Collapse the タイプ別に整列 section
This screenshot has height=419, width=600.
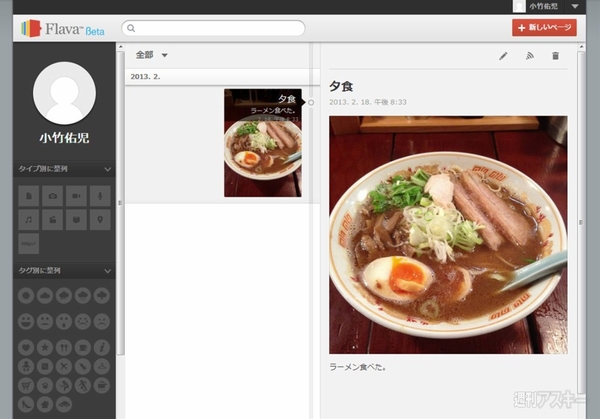point(108,169)
